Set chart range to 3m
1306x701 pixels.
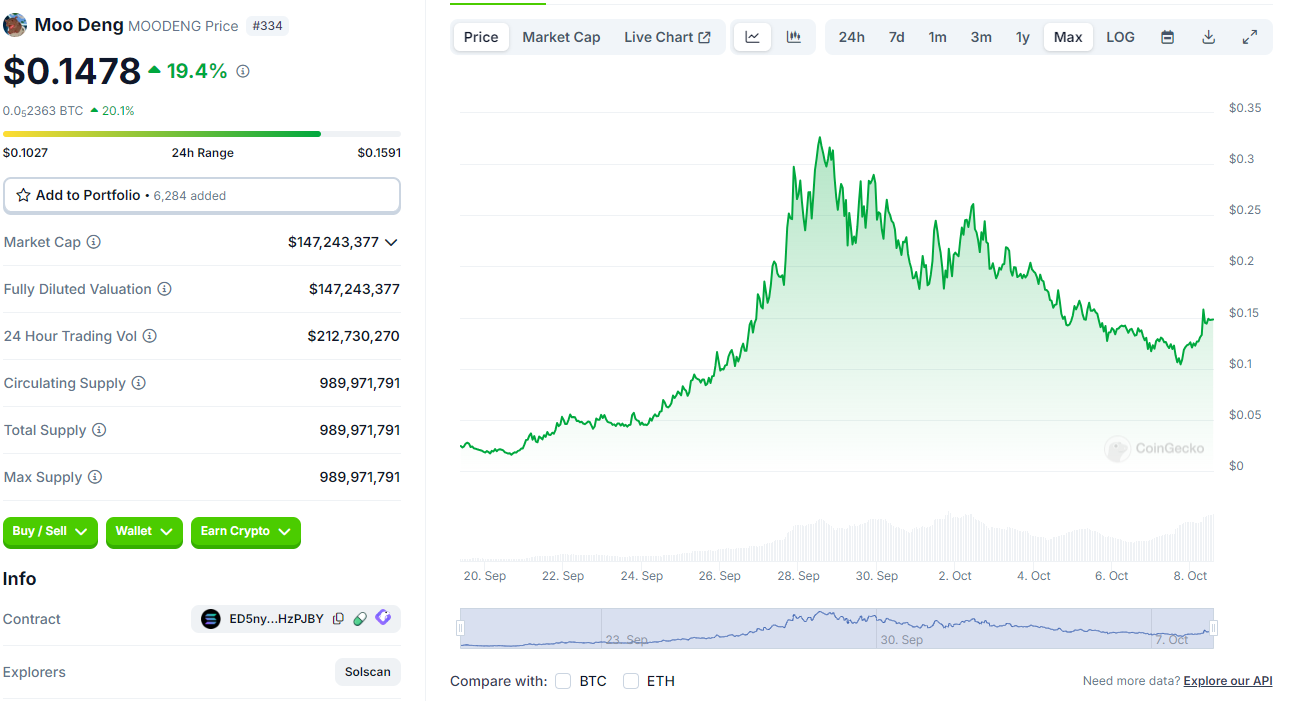pos(981,37)
